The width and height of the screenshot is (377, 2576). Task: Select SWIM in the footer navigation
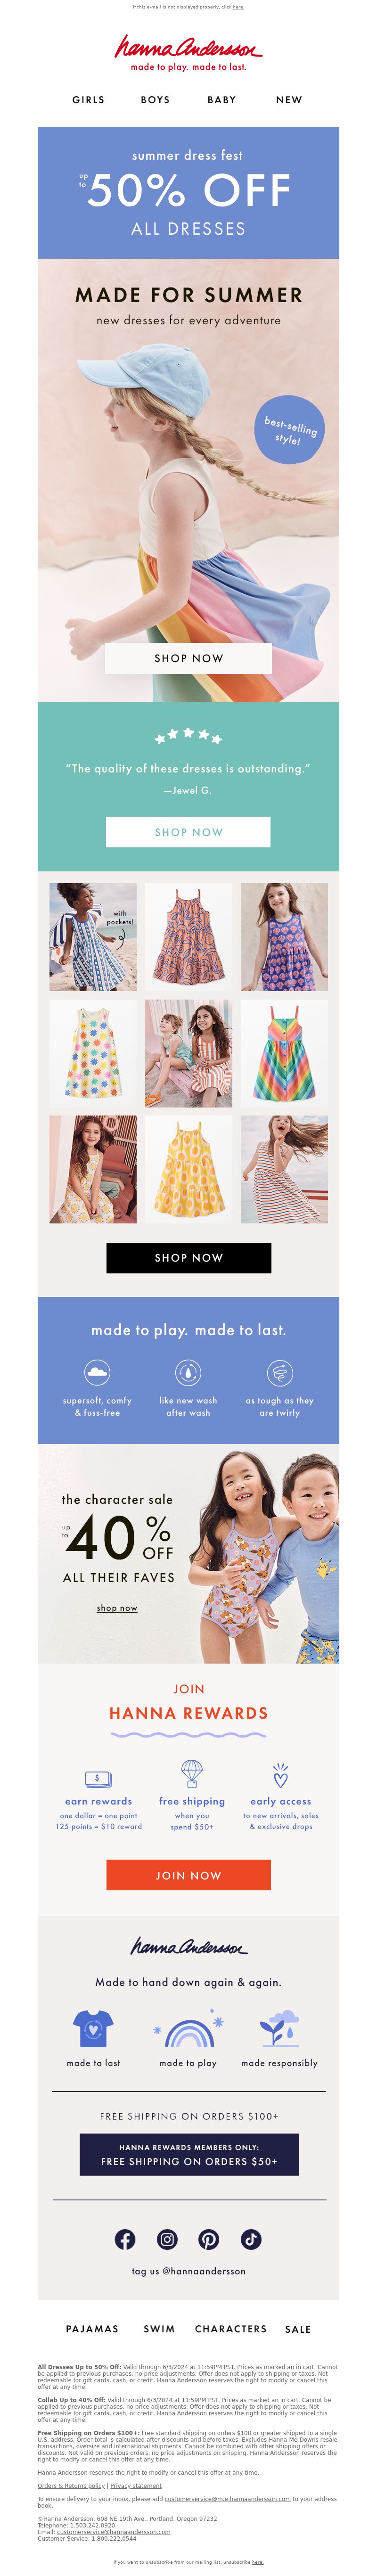click(x=159, y=2329)
